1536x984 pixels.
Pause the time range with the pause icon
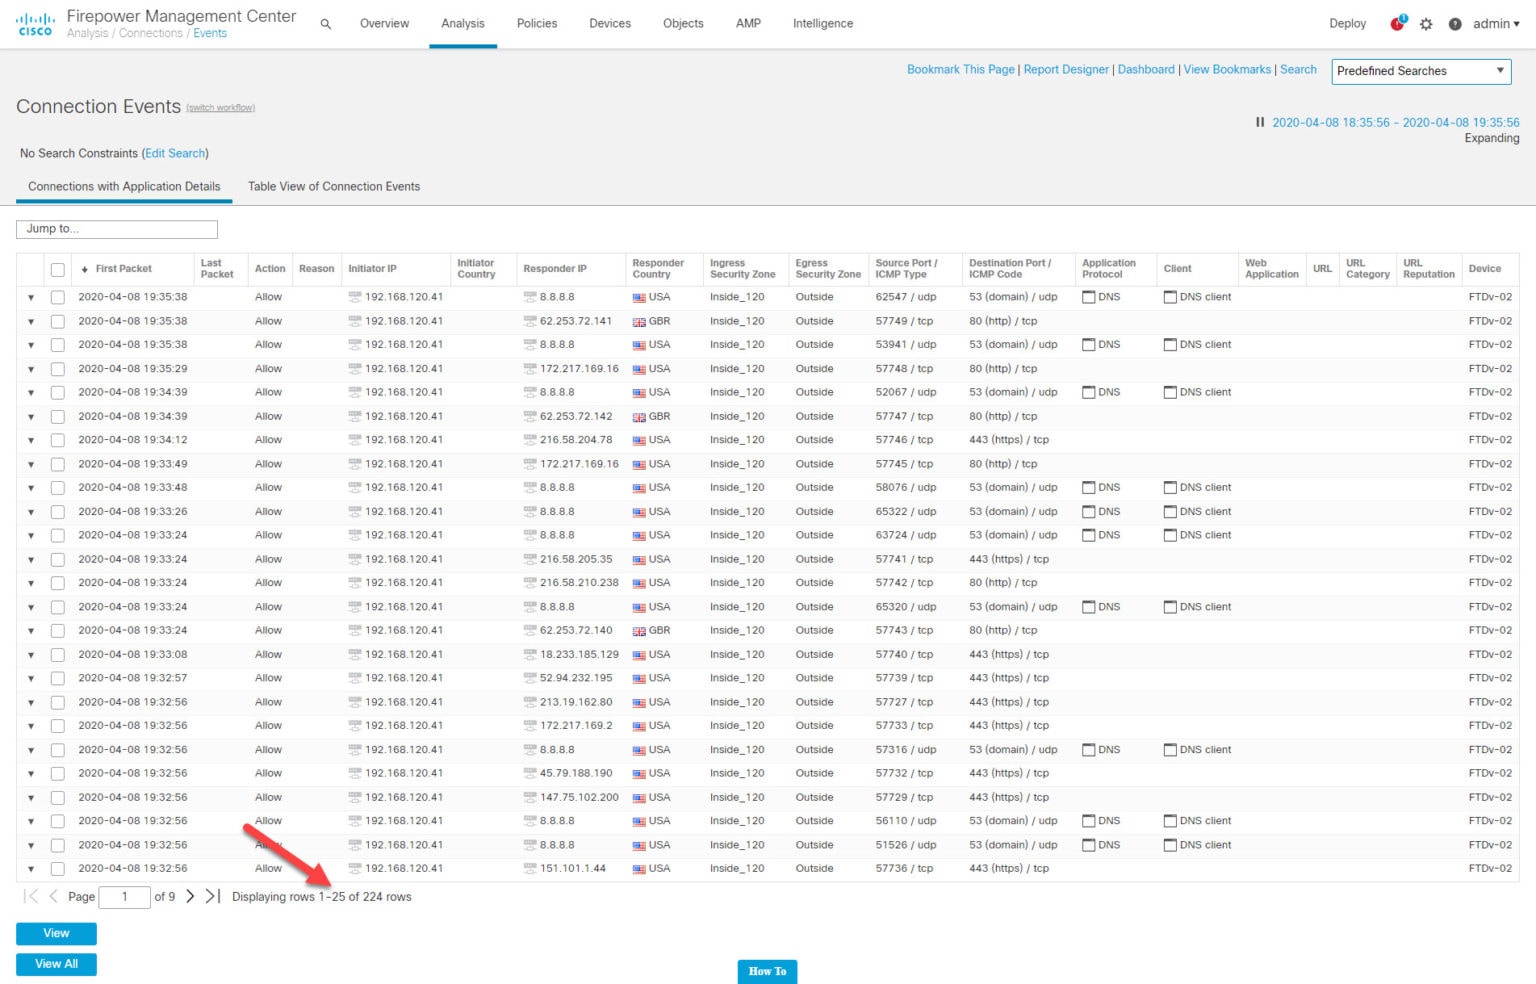1259,122
